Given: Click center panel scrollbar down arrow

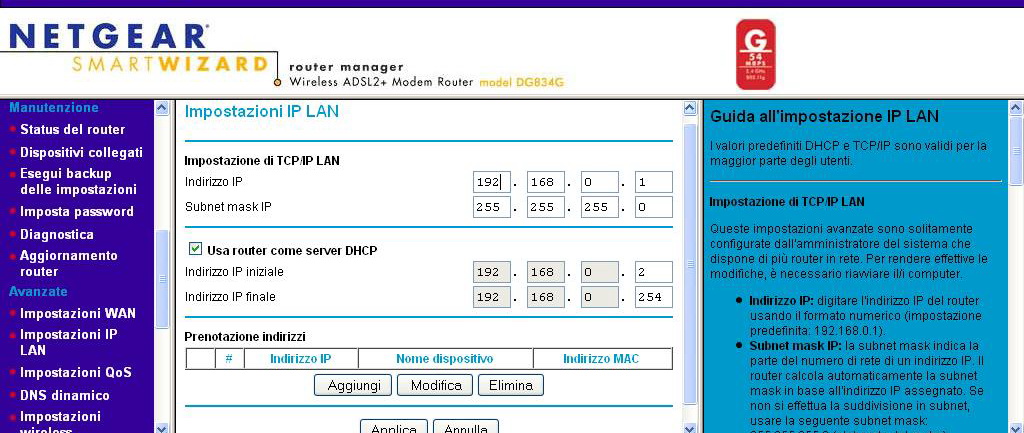Looking at the screenshot, I should point(690,428).
